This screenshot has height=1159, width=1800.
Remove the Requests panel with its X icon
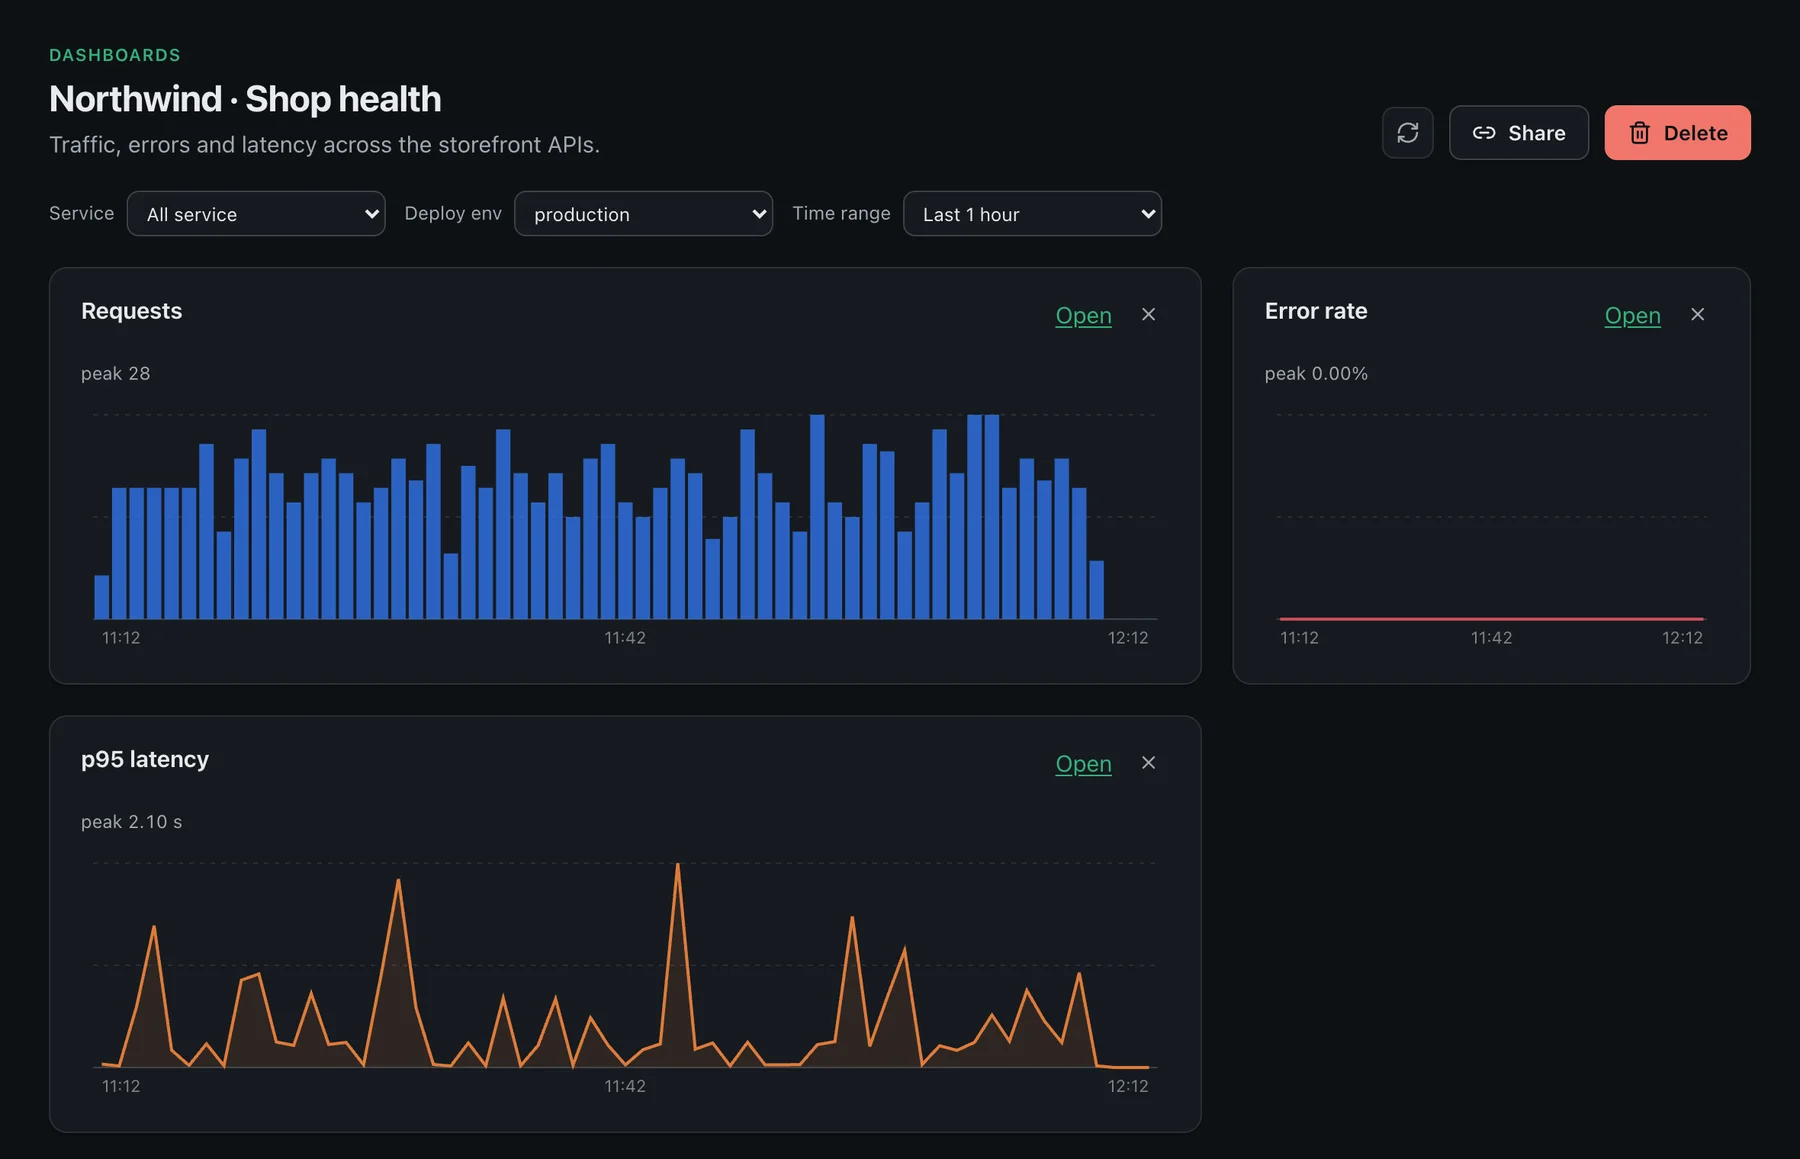[x=1148, y=315]
